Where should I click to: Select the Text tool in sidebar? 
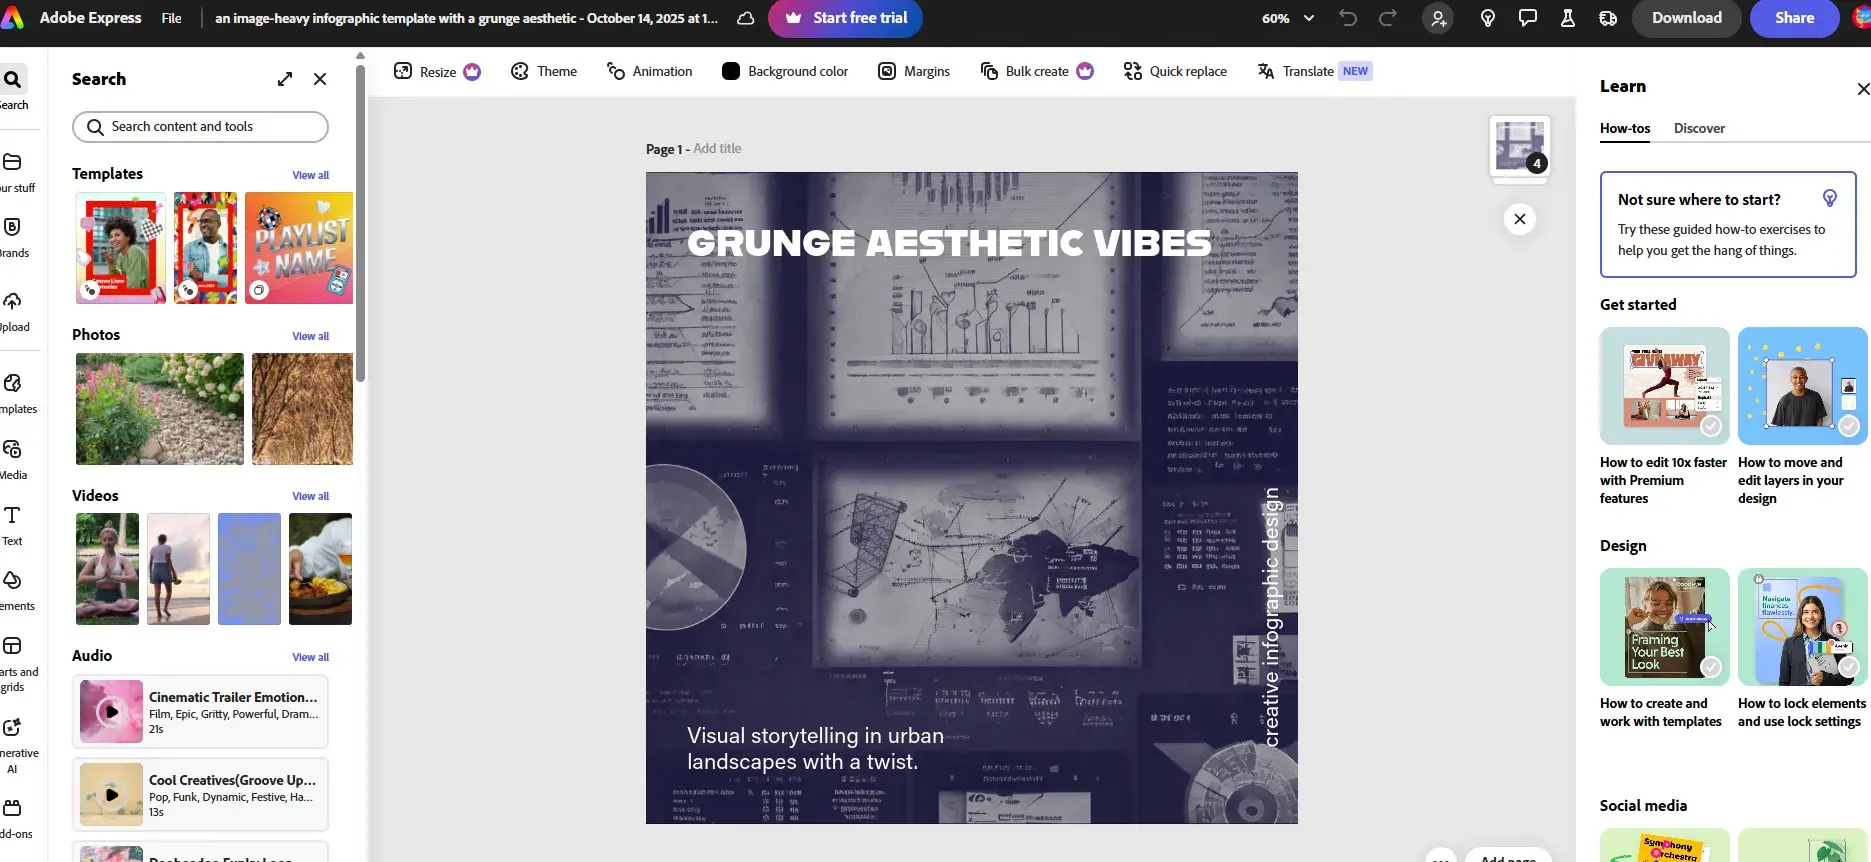(13, 526)
